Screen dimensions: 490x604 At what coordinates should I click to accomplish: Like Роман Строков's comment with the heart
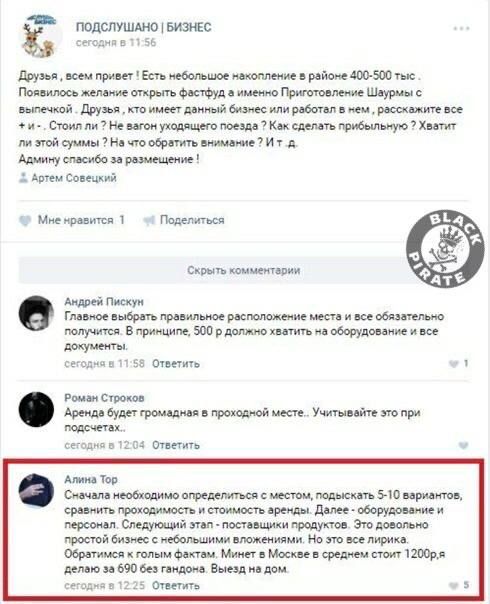click(x=463, y=445)
